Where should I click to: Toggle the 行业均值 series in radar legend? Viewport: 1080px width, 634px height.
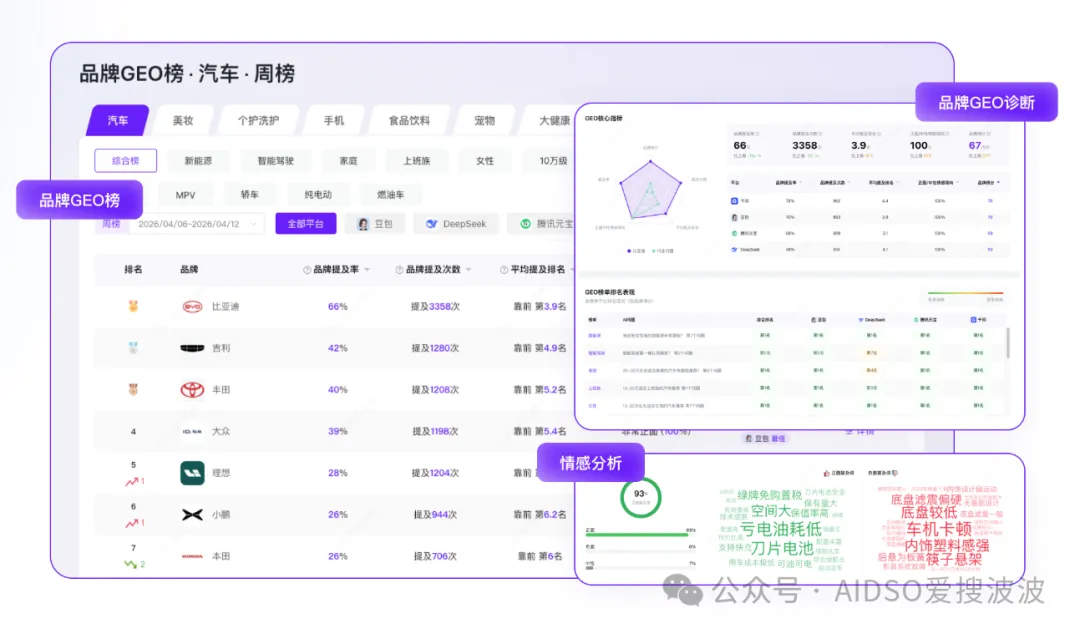click(663, 251)
